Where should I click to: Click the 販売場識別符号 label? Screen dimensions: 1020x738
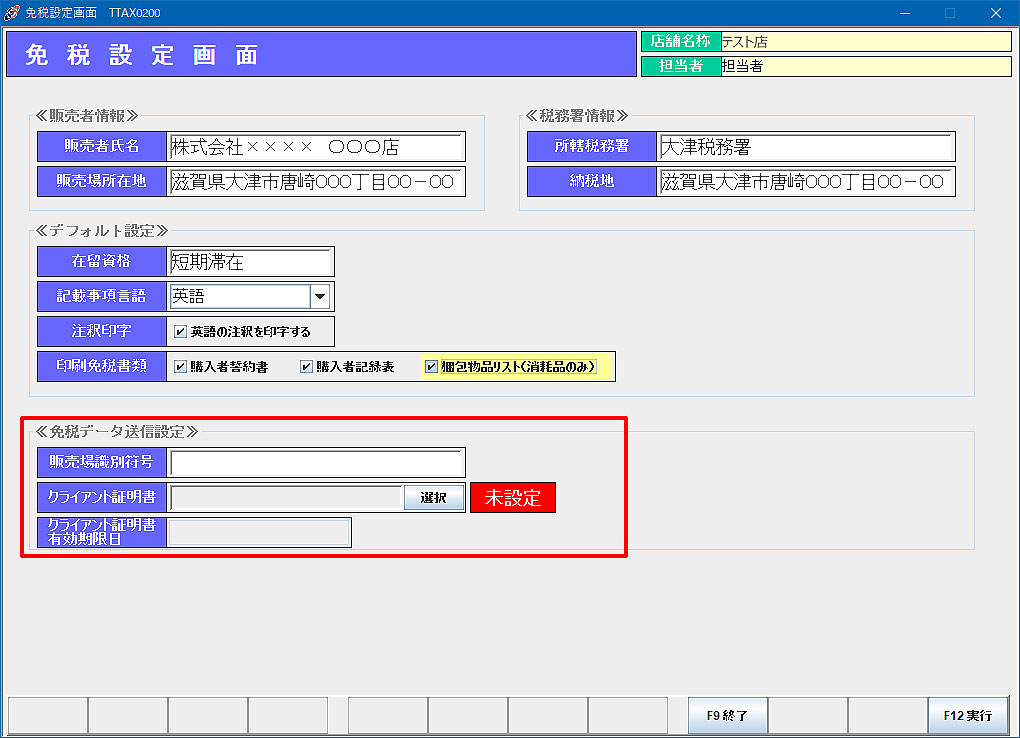point(102,463)
